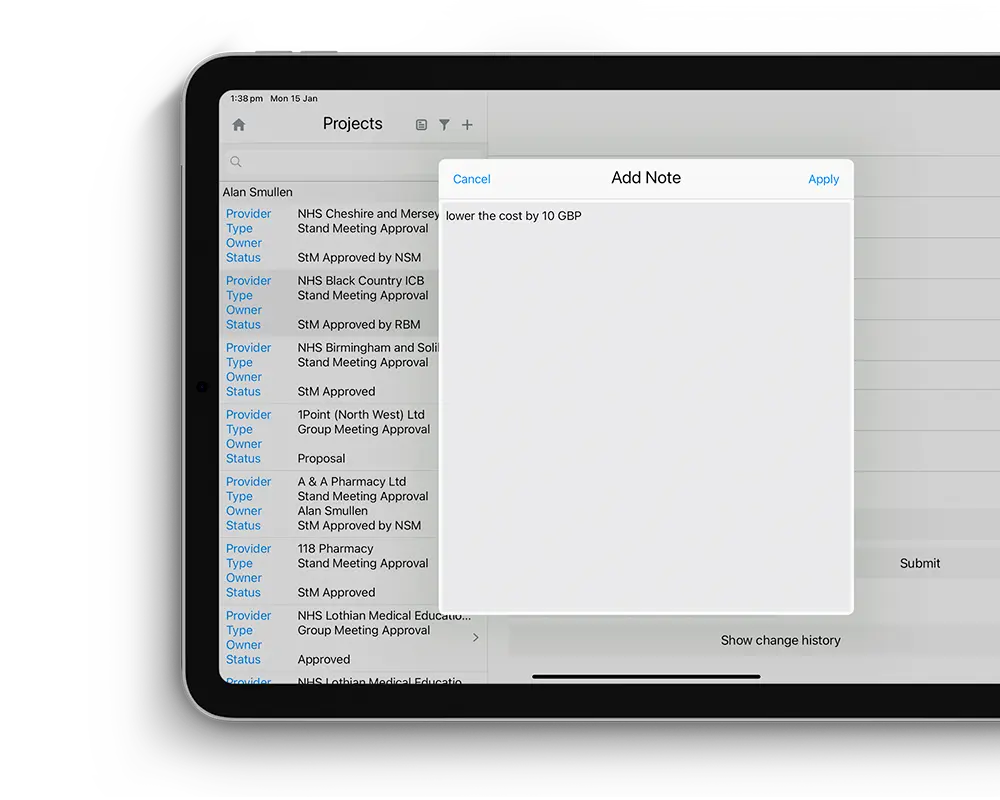Expand chevron on NHS Lothian Medical Education row
This screenshot has height=800, width=1000.
point(476,637)
